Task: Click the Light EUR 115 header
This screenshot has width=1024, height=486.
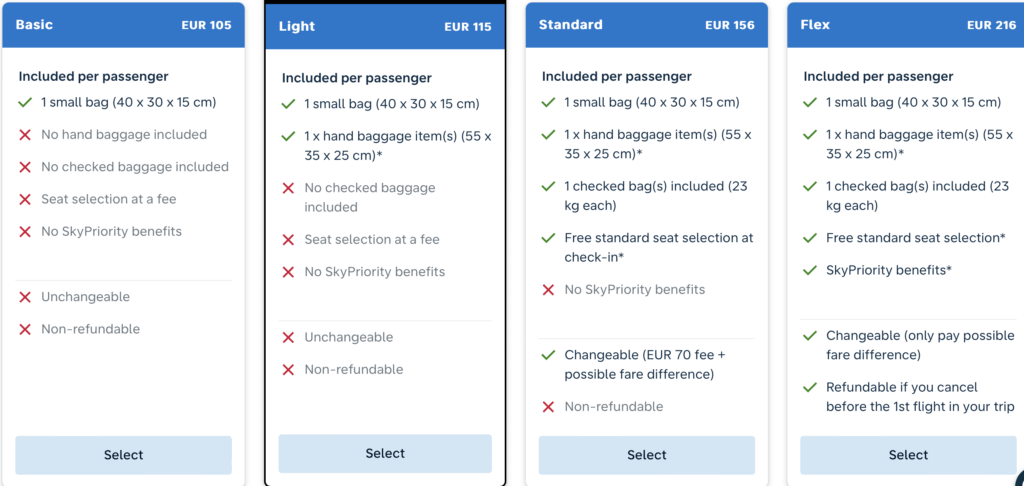Action: click(385, 27)
